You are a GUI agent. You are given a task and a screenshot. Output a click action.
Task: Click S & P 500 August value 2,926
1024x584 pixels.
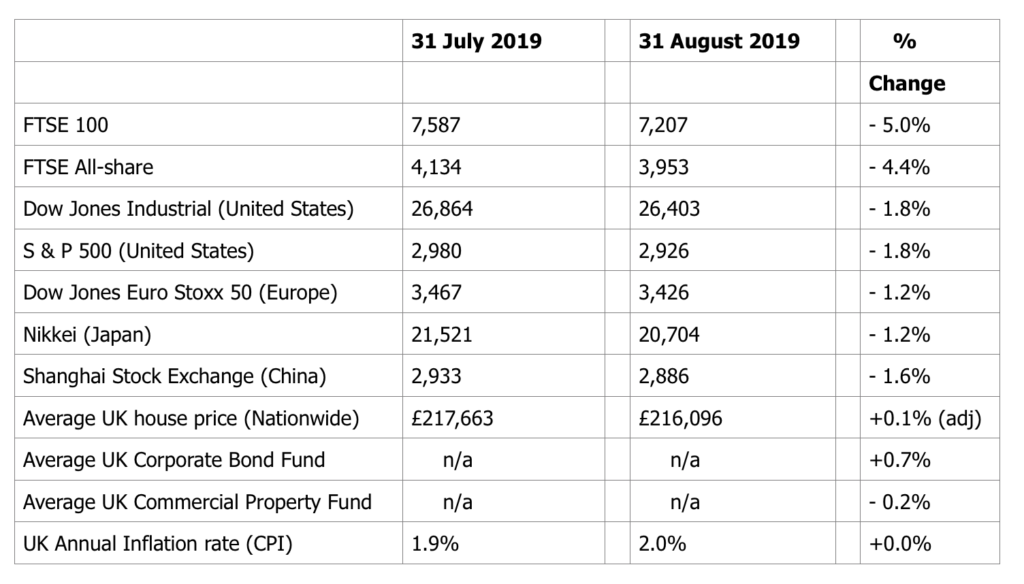point(664,251)
